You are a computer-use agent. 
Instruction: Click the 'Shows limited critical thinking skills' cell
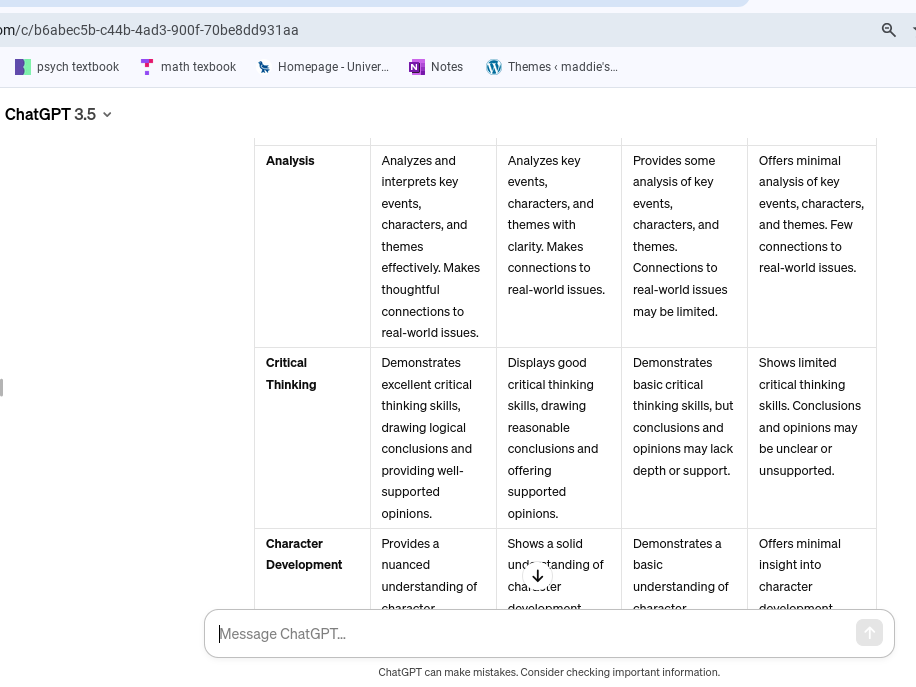(812, 438)
